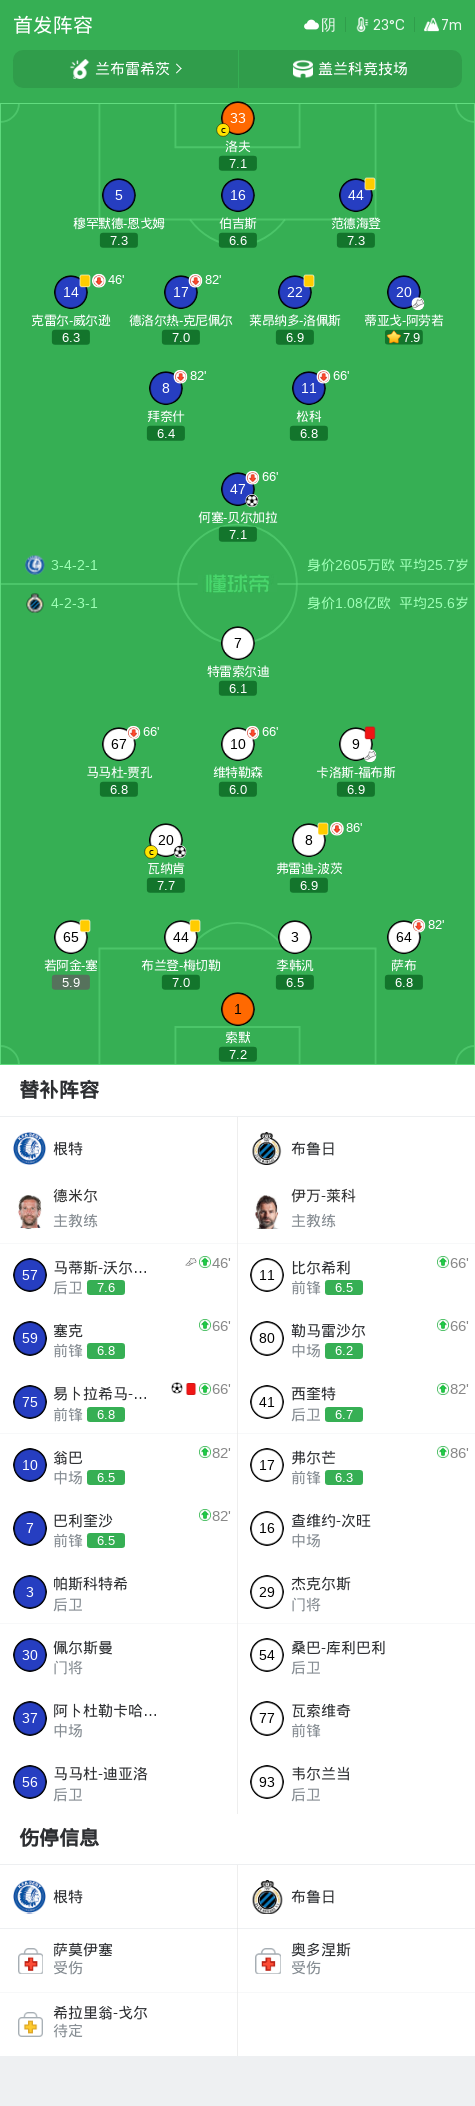The image size is (475, 2106).
Task: Tap goalkeeper number 33 洛夫 icon
Action: tap(238, 118)
